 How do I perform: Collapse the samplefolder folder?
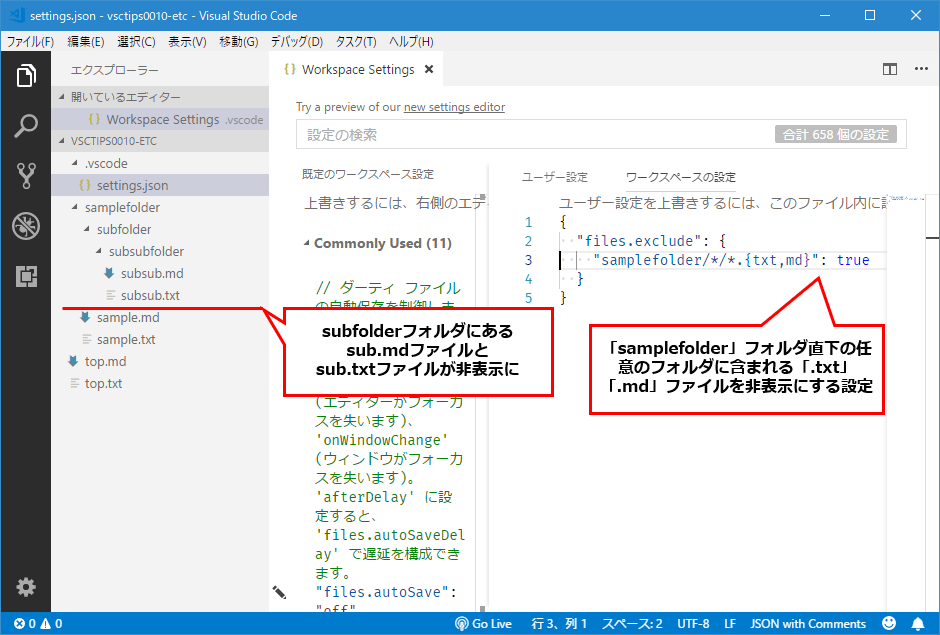tap(74, 207)
